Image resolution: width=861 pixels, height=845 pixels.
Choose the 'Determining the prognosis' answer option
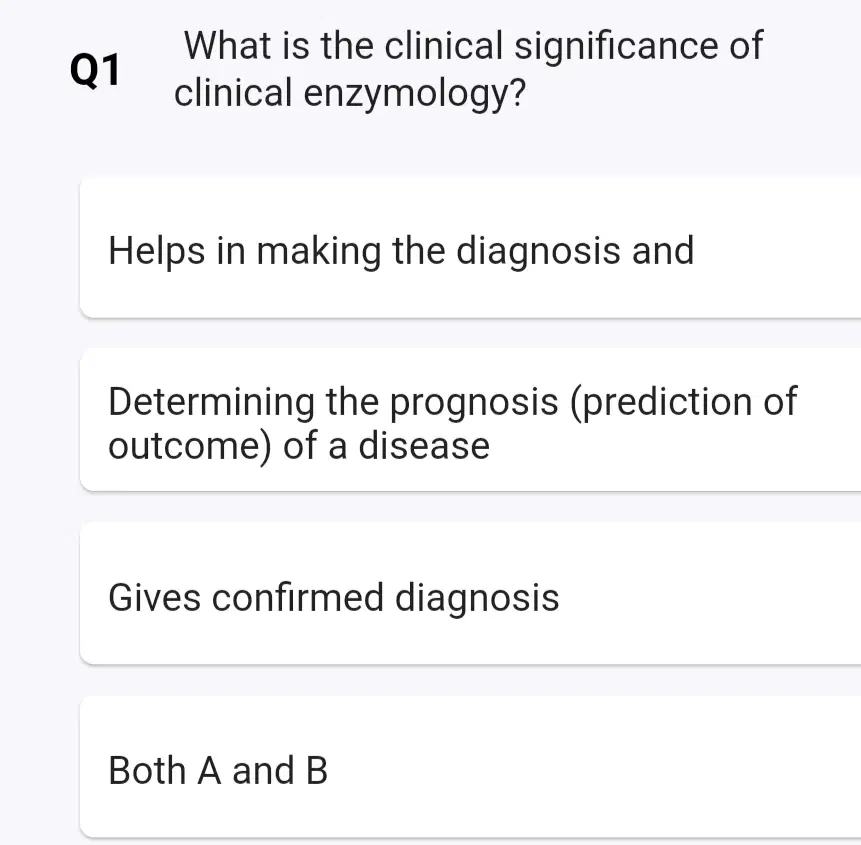pyautogui.click(x=470, y=421)
